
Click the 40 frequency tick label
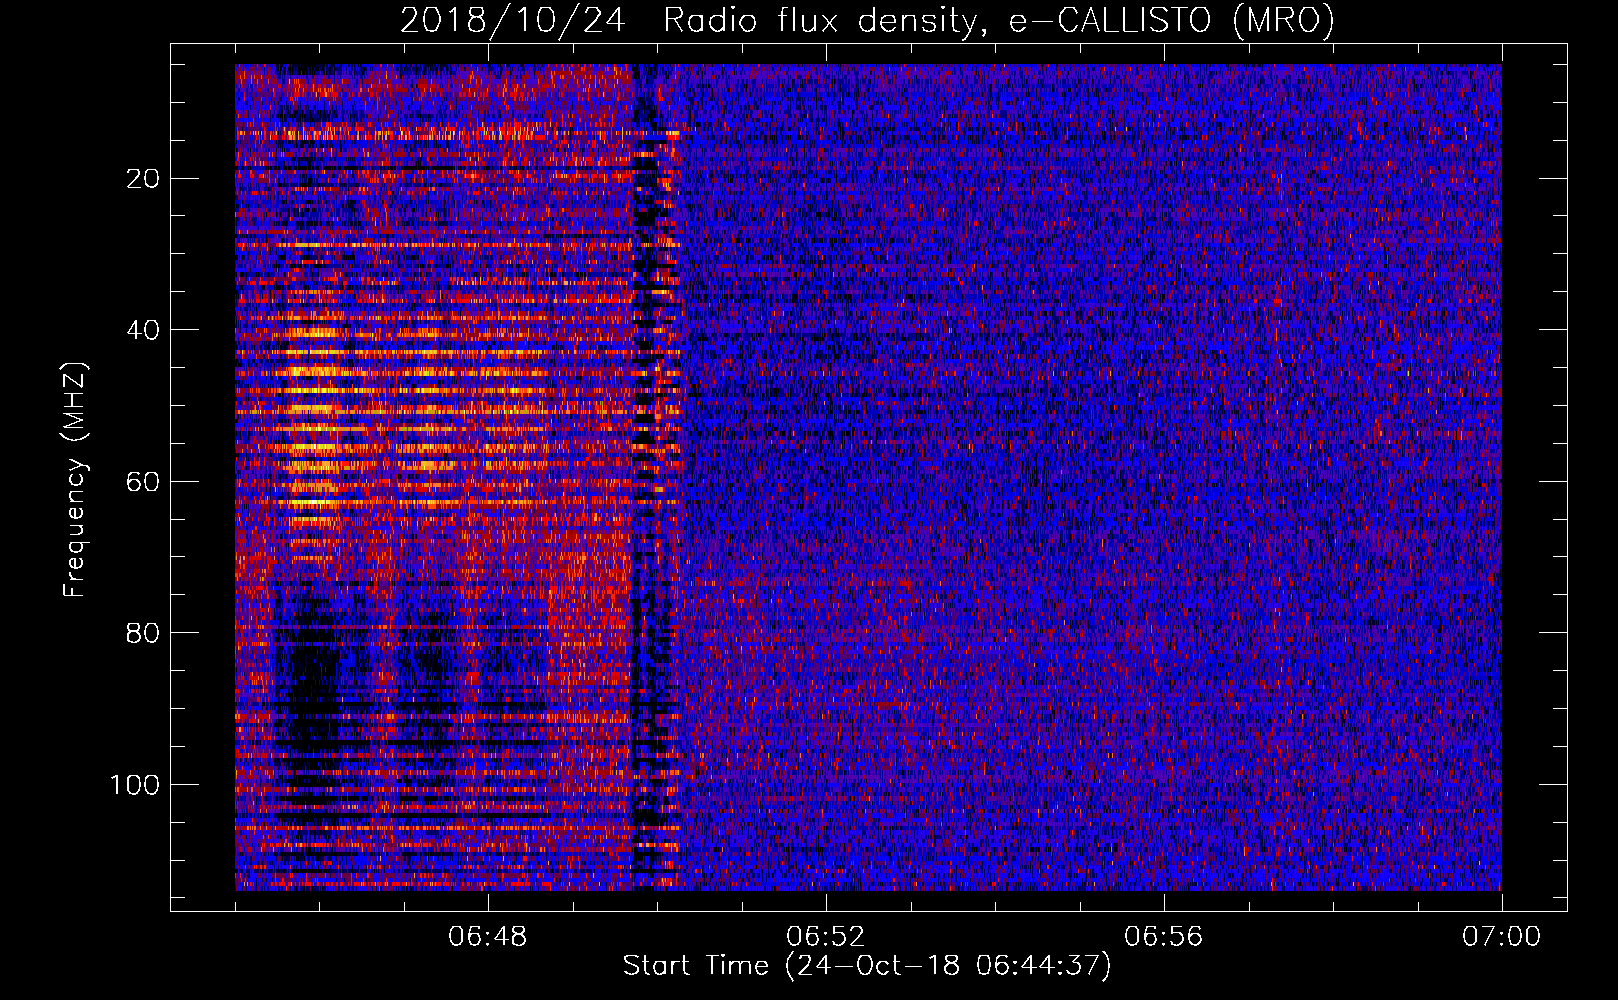[x=144, y=330]
